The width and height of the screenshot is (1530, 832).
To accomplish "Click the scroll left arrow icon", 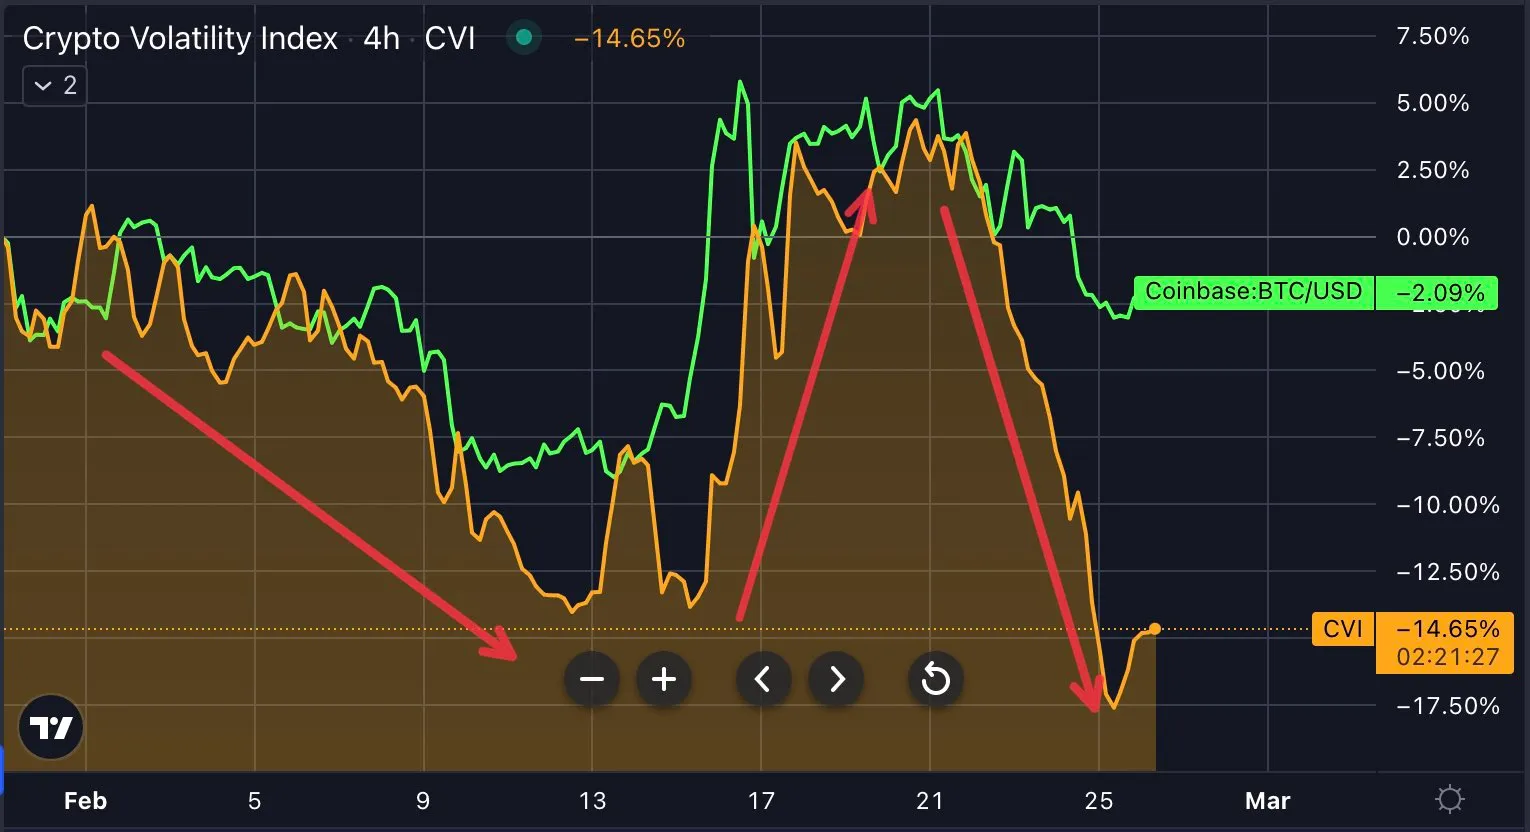I will click(x=764, y=679).
